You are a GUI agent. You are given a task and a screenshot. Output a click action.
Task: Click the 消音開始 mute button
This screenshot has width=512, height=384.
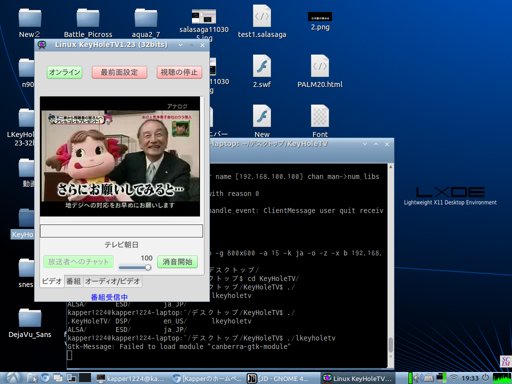(x=177, y=262)
